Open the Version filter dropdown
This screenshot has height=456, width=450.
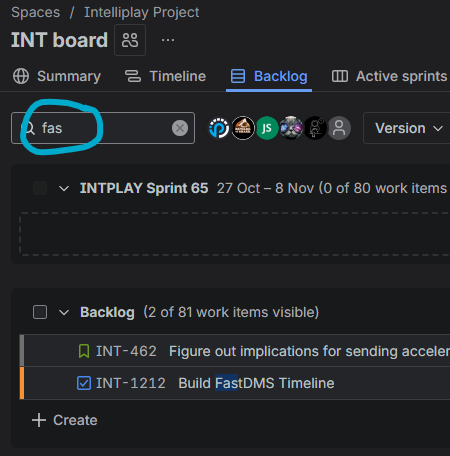[x=408, y=128]
